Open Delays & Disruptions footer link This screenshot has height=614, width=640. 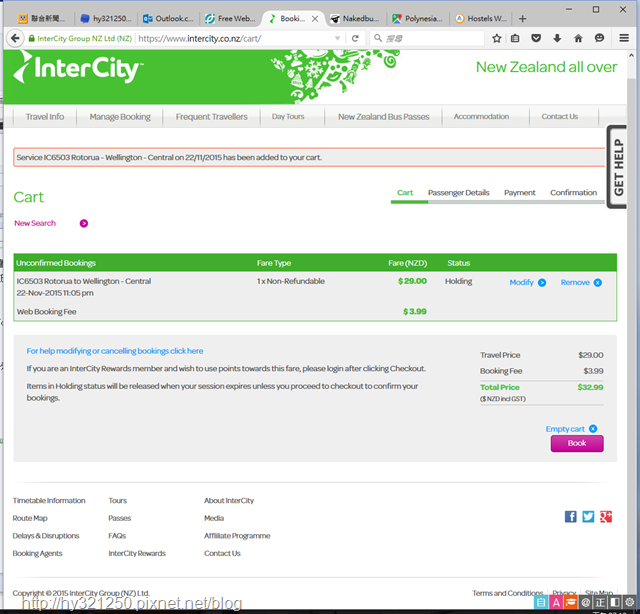(x=46, y=536)
